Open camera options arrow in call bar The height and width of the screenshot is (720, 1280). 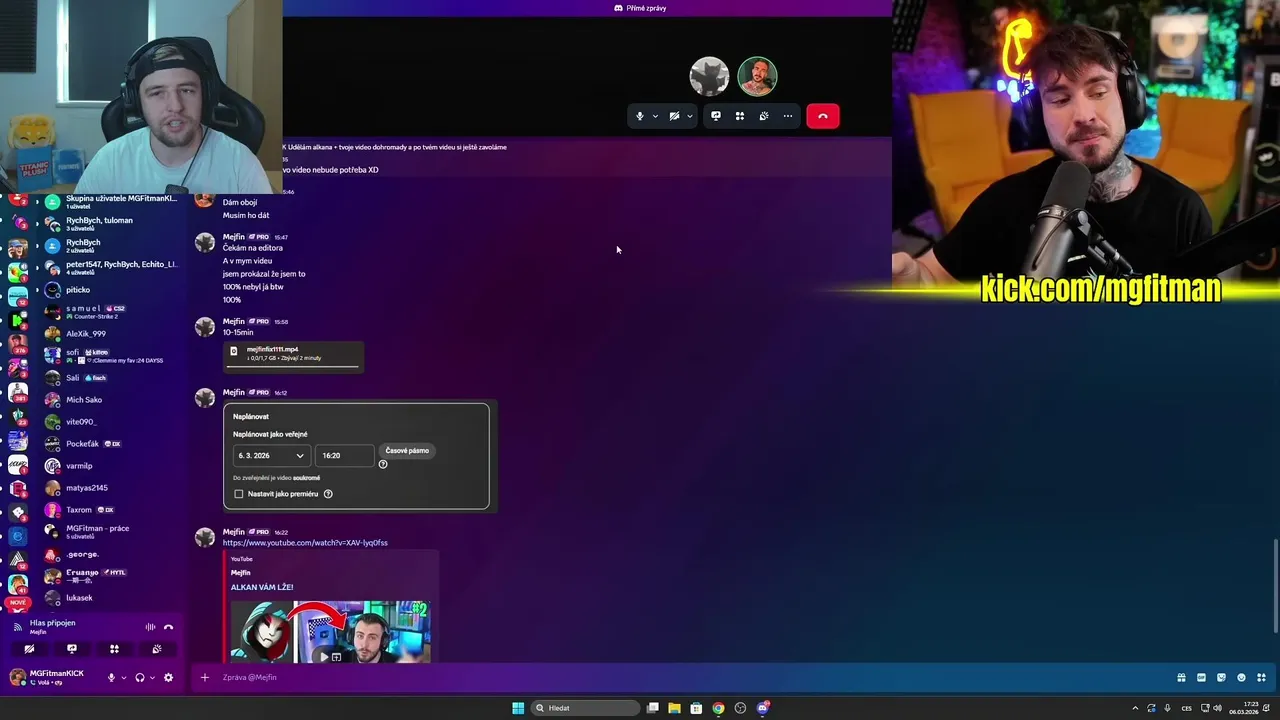(689, 116)
